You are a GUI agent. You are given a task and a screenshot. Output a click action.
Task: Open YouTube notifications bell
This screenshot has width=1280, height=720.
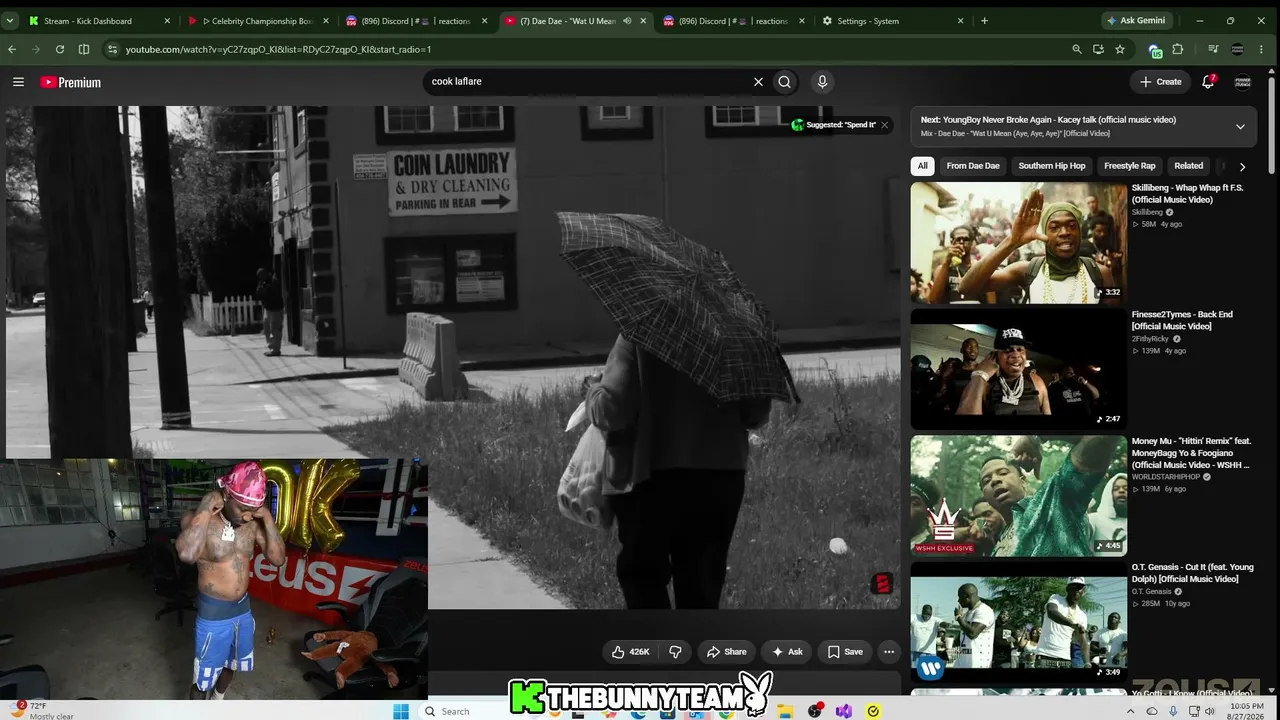(x=1208, y=82)
